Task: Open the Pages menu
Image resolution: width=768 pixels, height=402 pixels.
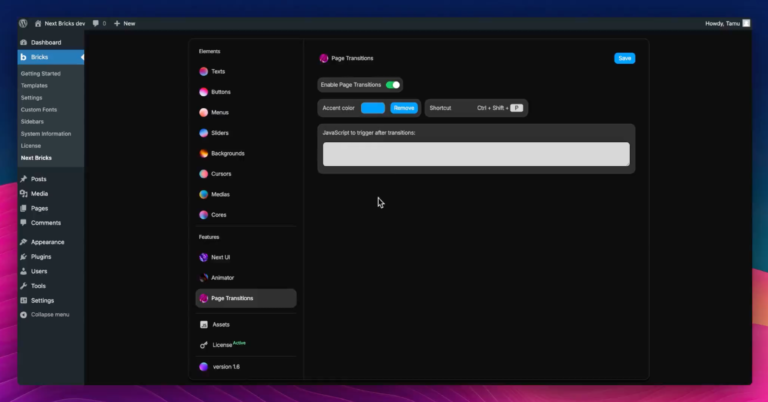Action: point(39,209)
